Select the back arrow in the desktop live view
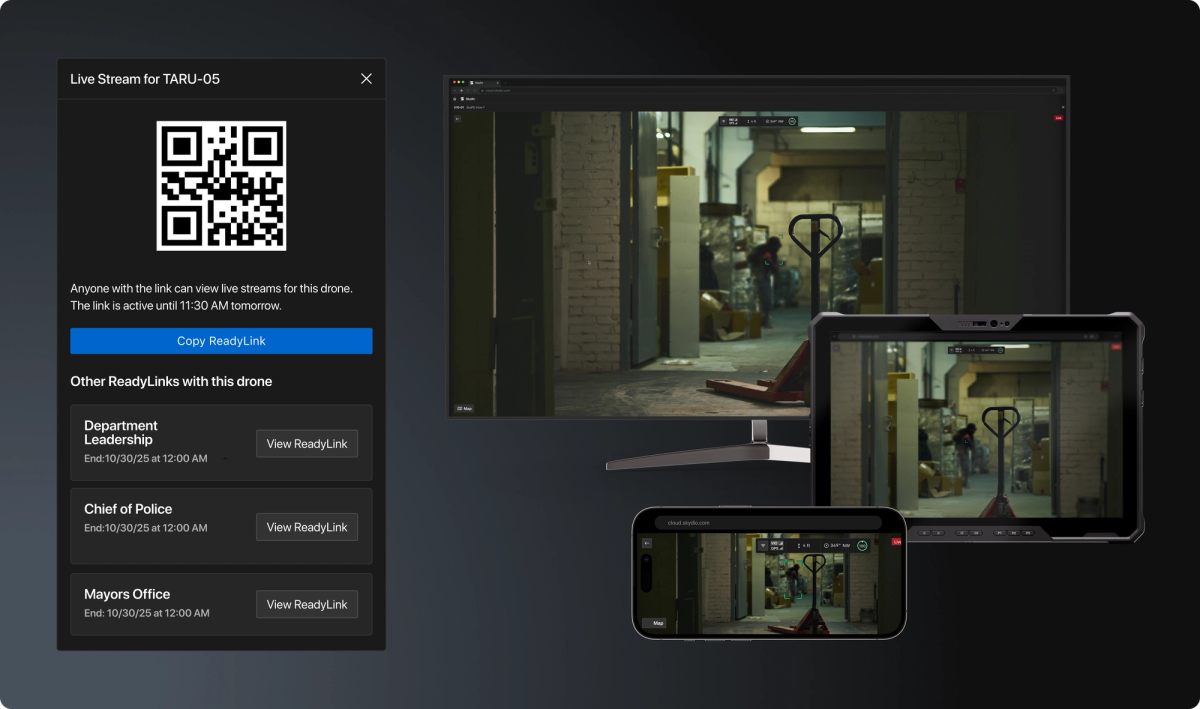The image size is (1200, 709). [457, 118]
